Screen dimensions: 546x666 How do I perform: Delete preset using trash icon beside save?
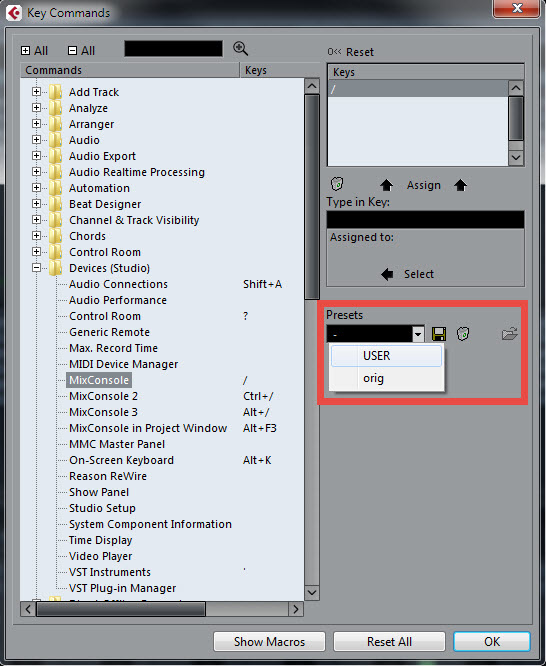pyautogui.click(x=463, y=334)
